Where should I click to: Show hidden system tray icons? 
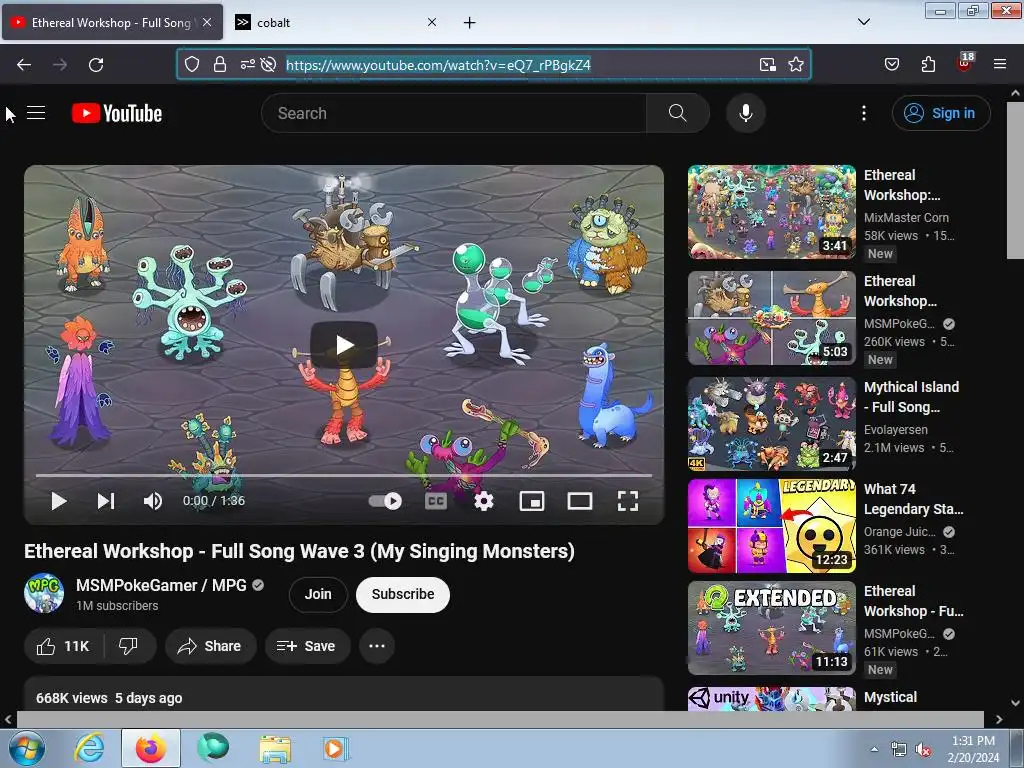click(x=874, y=749)
